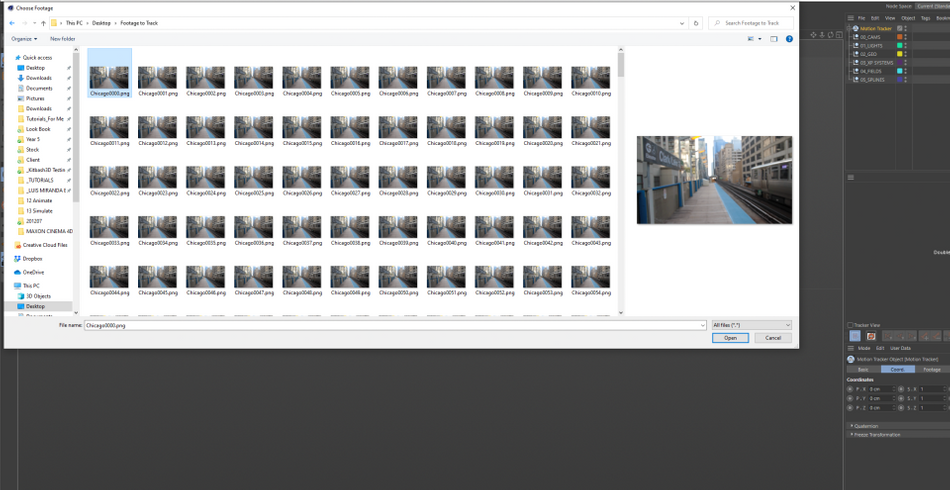This screenshot has width=950, height=490.
Task: Open the Node Space dropdown
Action: tap(933, 6)
